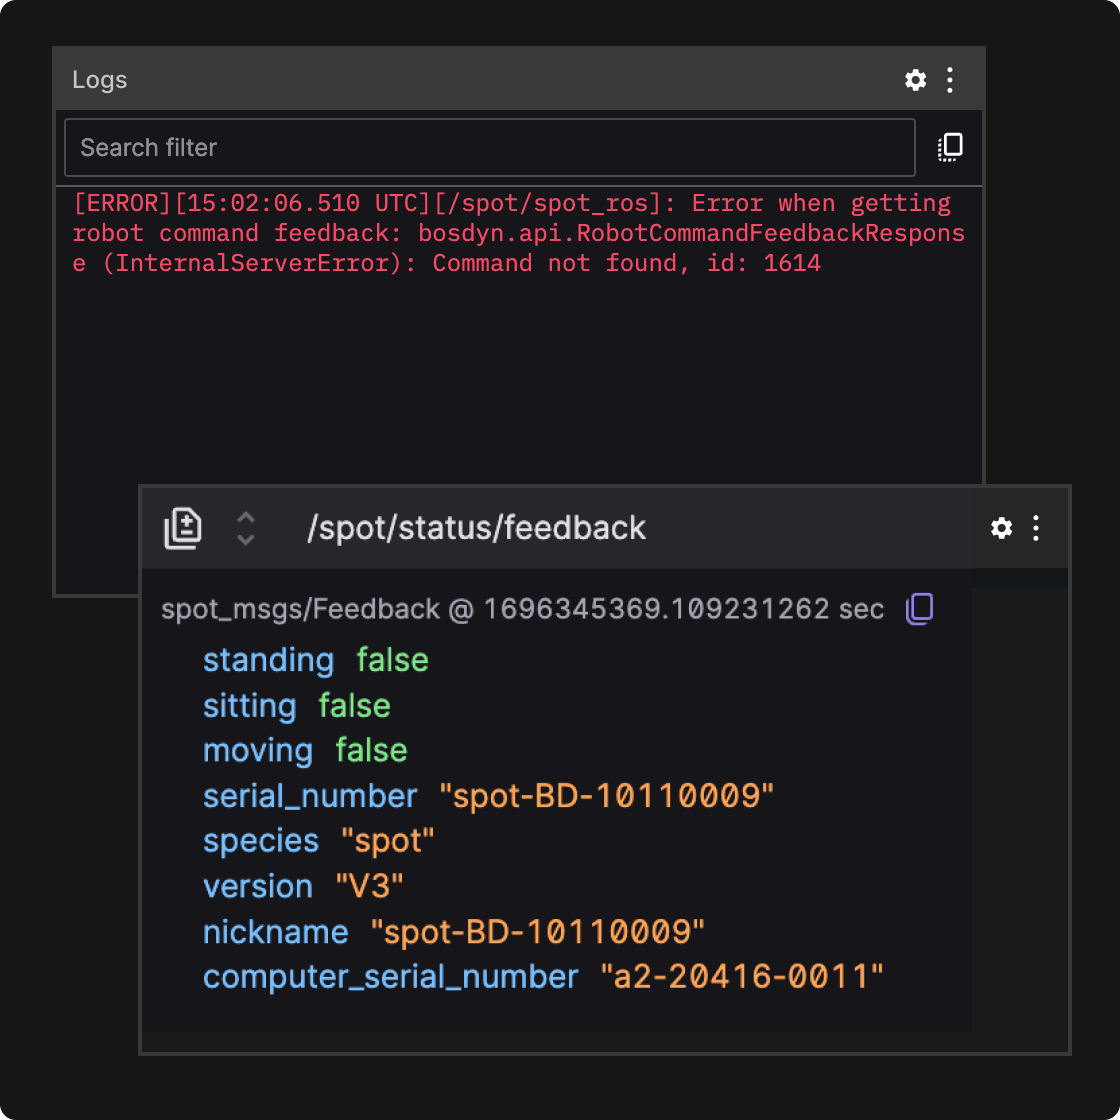
Task: Edit the /spot/status/feedback topic path
Action: click(x=476, y=528)
